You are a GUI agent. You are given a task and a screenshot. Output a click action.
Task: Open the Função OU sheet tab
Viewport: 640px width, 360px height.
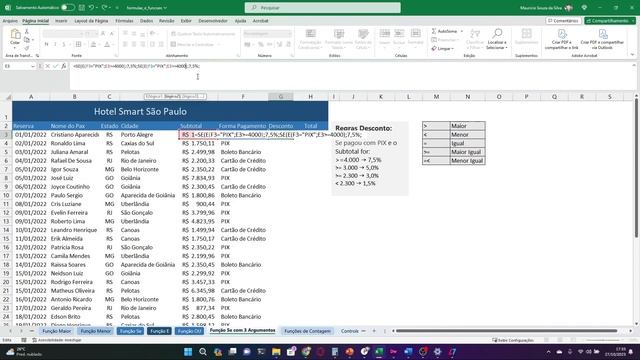189,331
